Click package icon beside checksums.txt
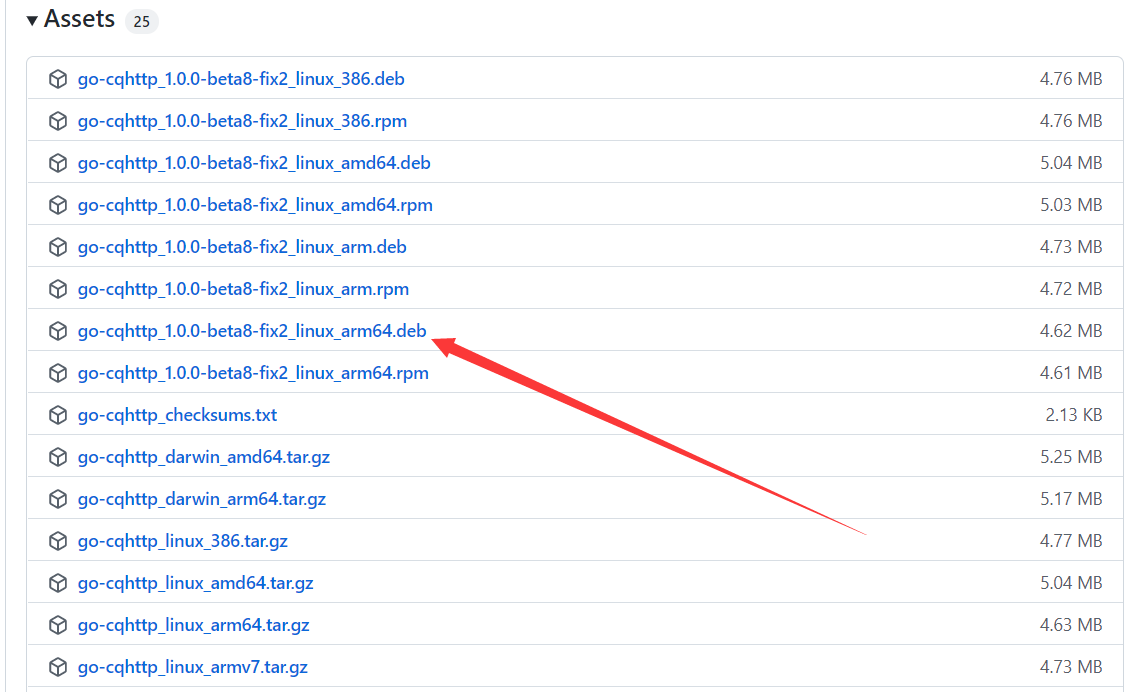 pyautogui.click(x=58, y=415)
